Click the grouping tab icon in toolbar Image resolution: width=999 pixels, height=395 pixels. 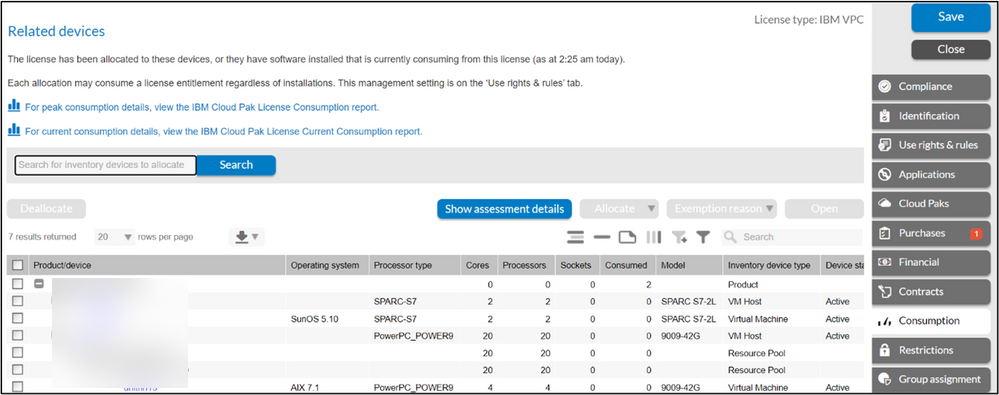click(x=628, y=237)
